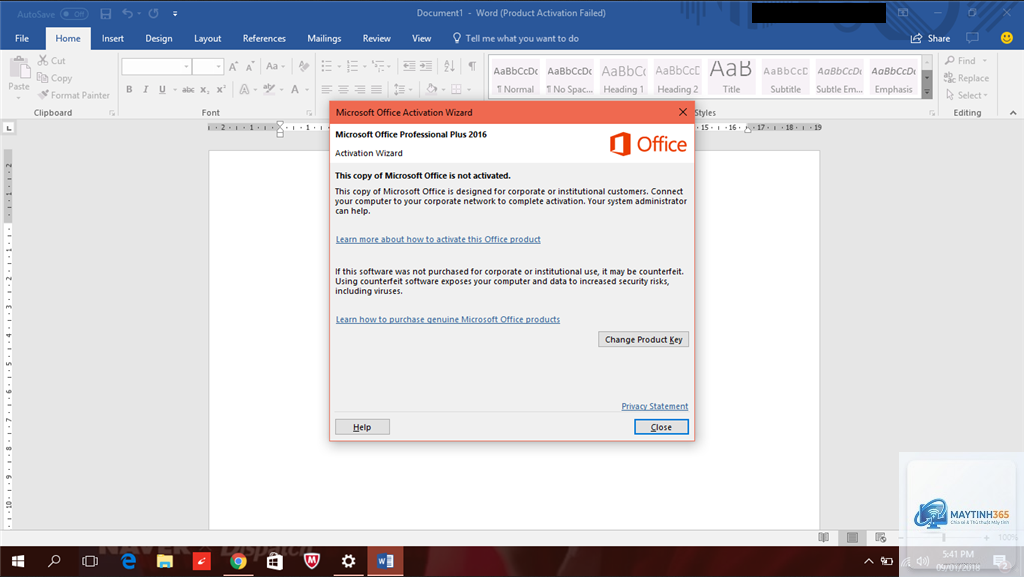The width and height of the screenshot is (1024, 577).
Task: Click the Text Effects icon
Action: (x=244, y=89)
